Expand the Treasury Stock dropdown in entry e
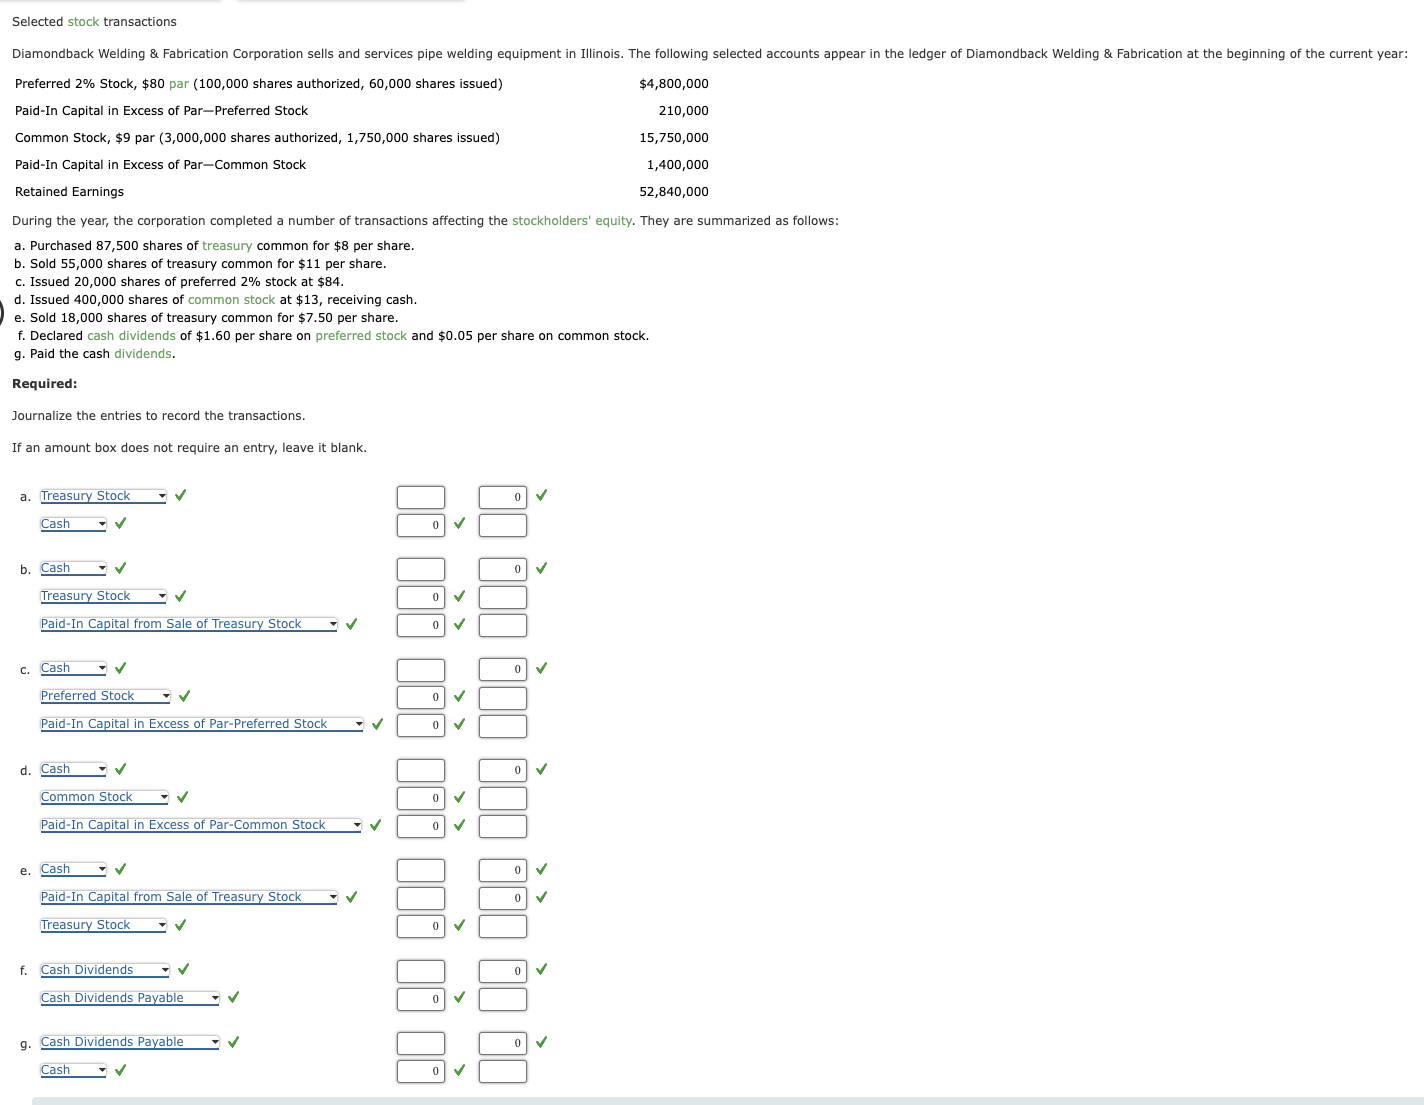1424x1105 pixels. tap(103, 925)
